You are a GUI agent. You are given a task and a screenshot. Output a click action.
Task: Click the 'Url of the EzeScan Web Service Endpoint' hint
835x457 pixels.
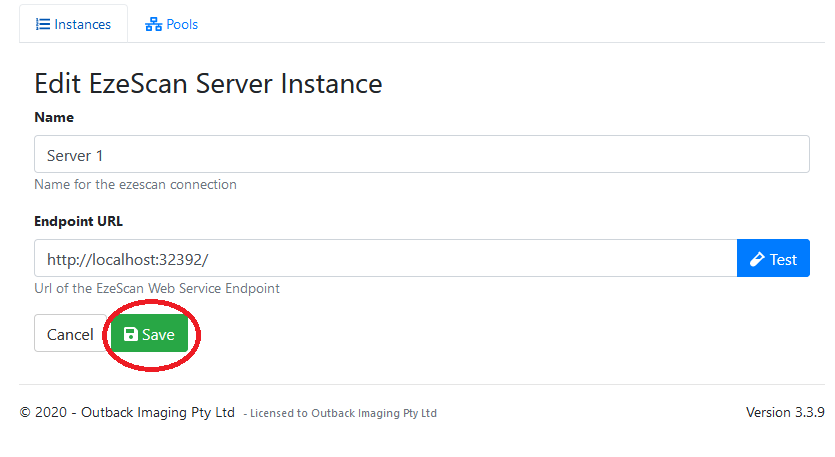(x=157, y=289)
